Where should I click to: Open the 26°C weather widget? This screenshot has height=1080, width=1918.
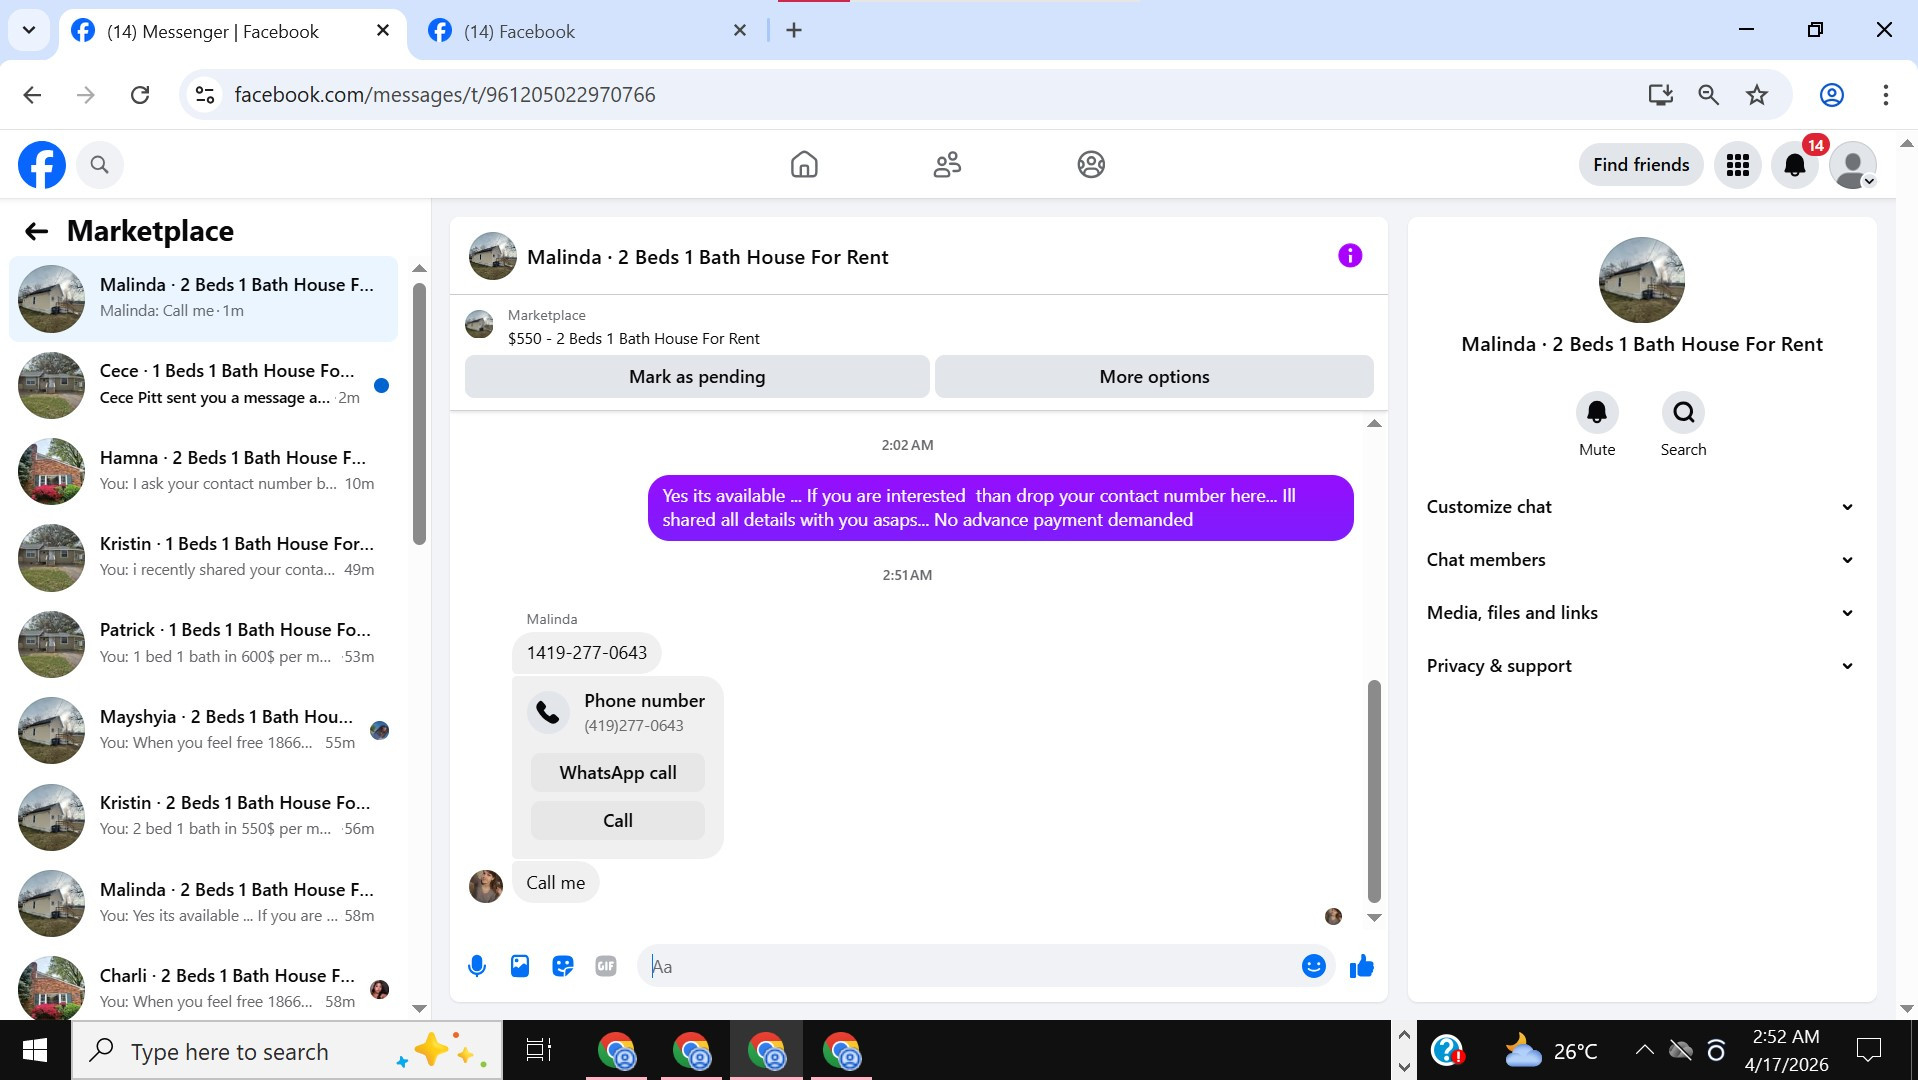(1550, 1051)
